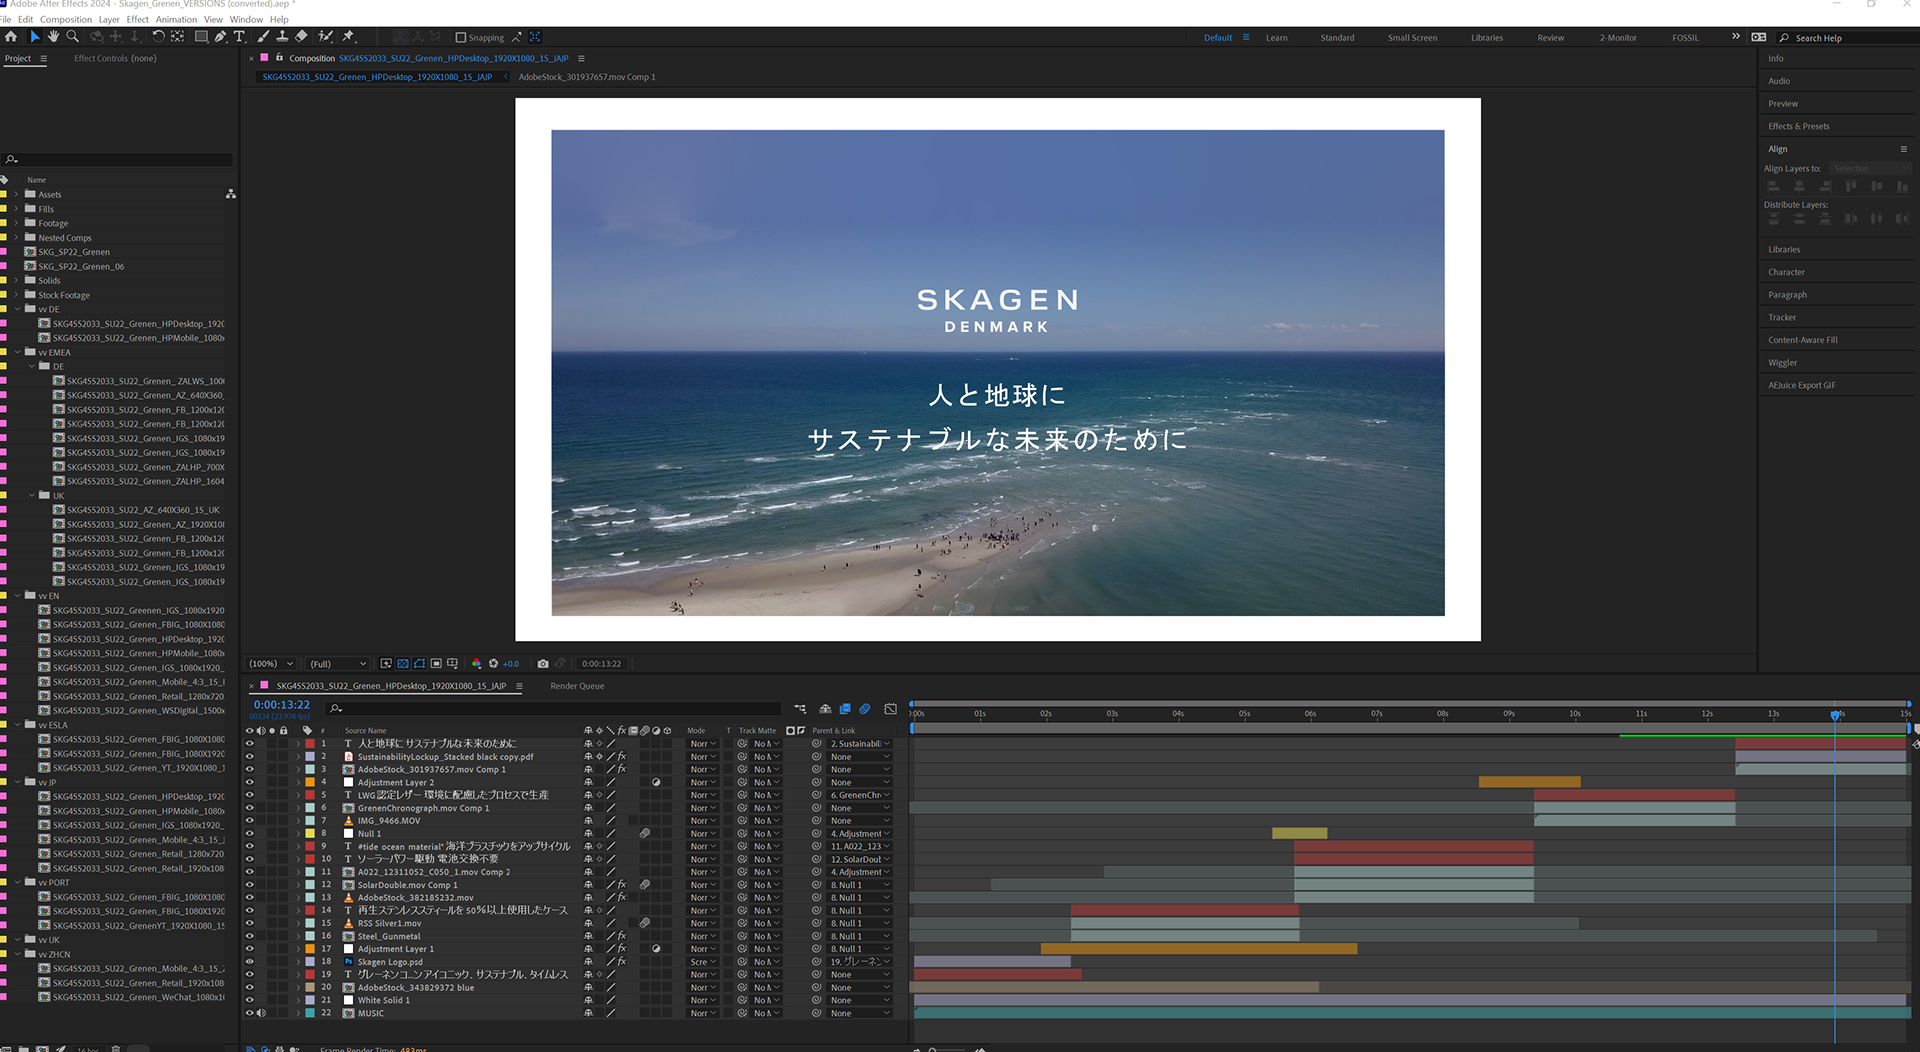Open Parent dropdown of MUSIC layer
The image size is (1920, 1052).
859,1013
